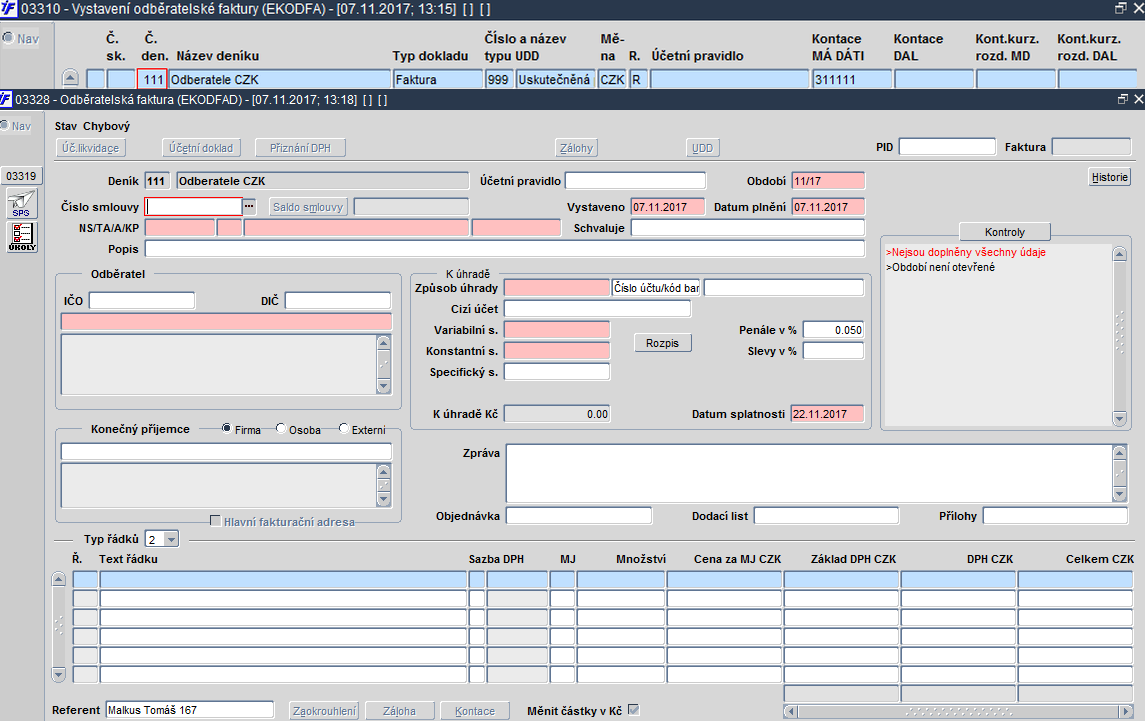Open the Číslo účtu/kód banky selector
This screenshot has width=1145, height=721.
pos(656,288)
